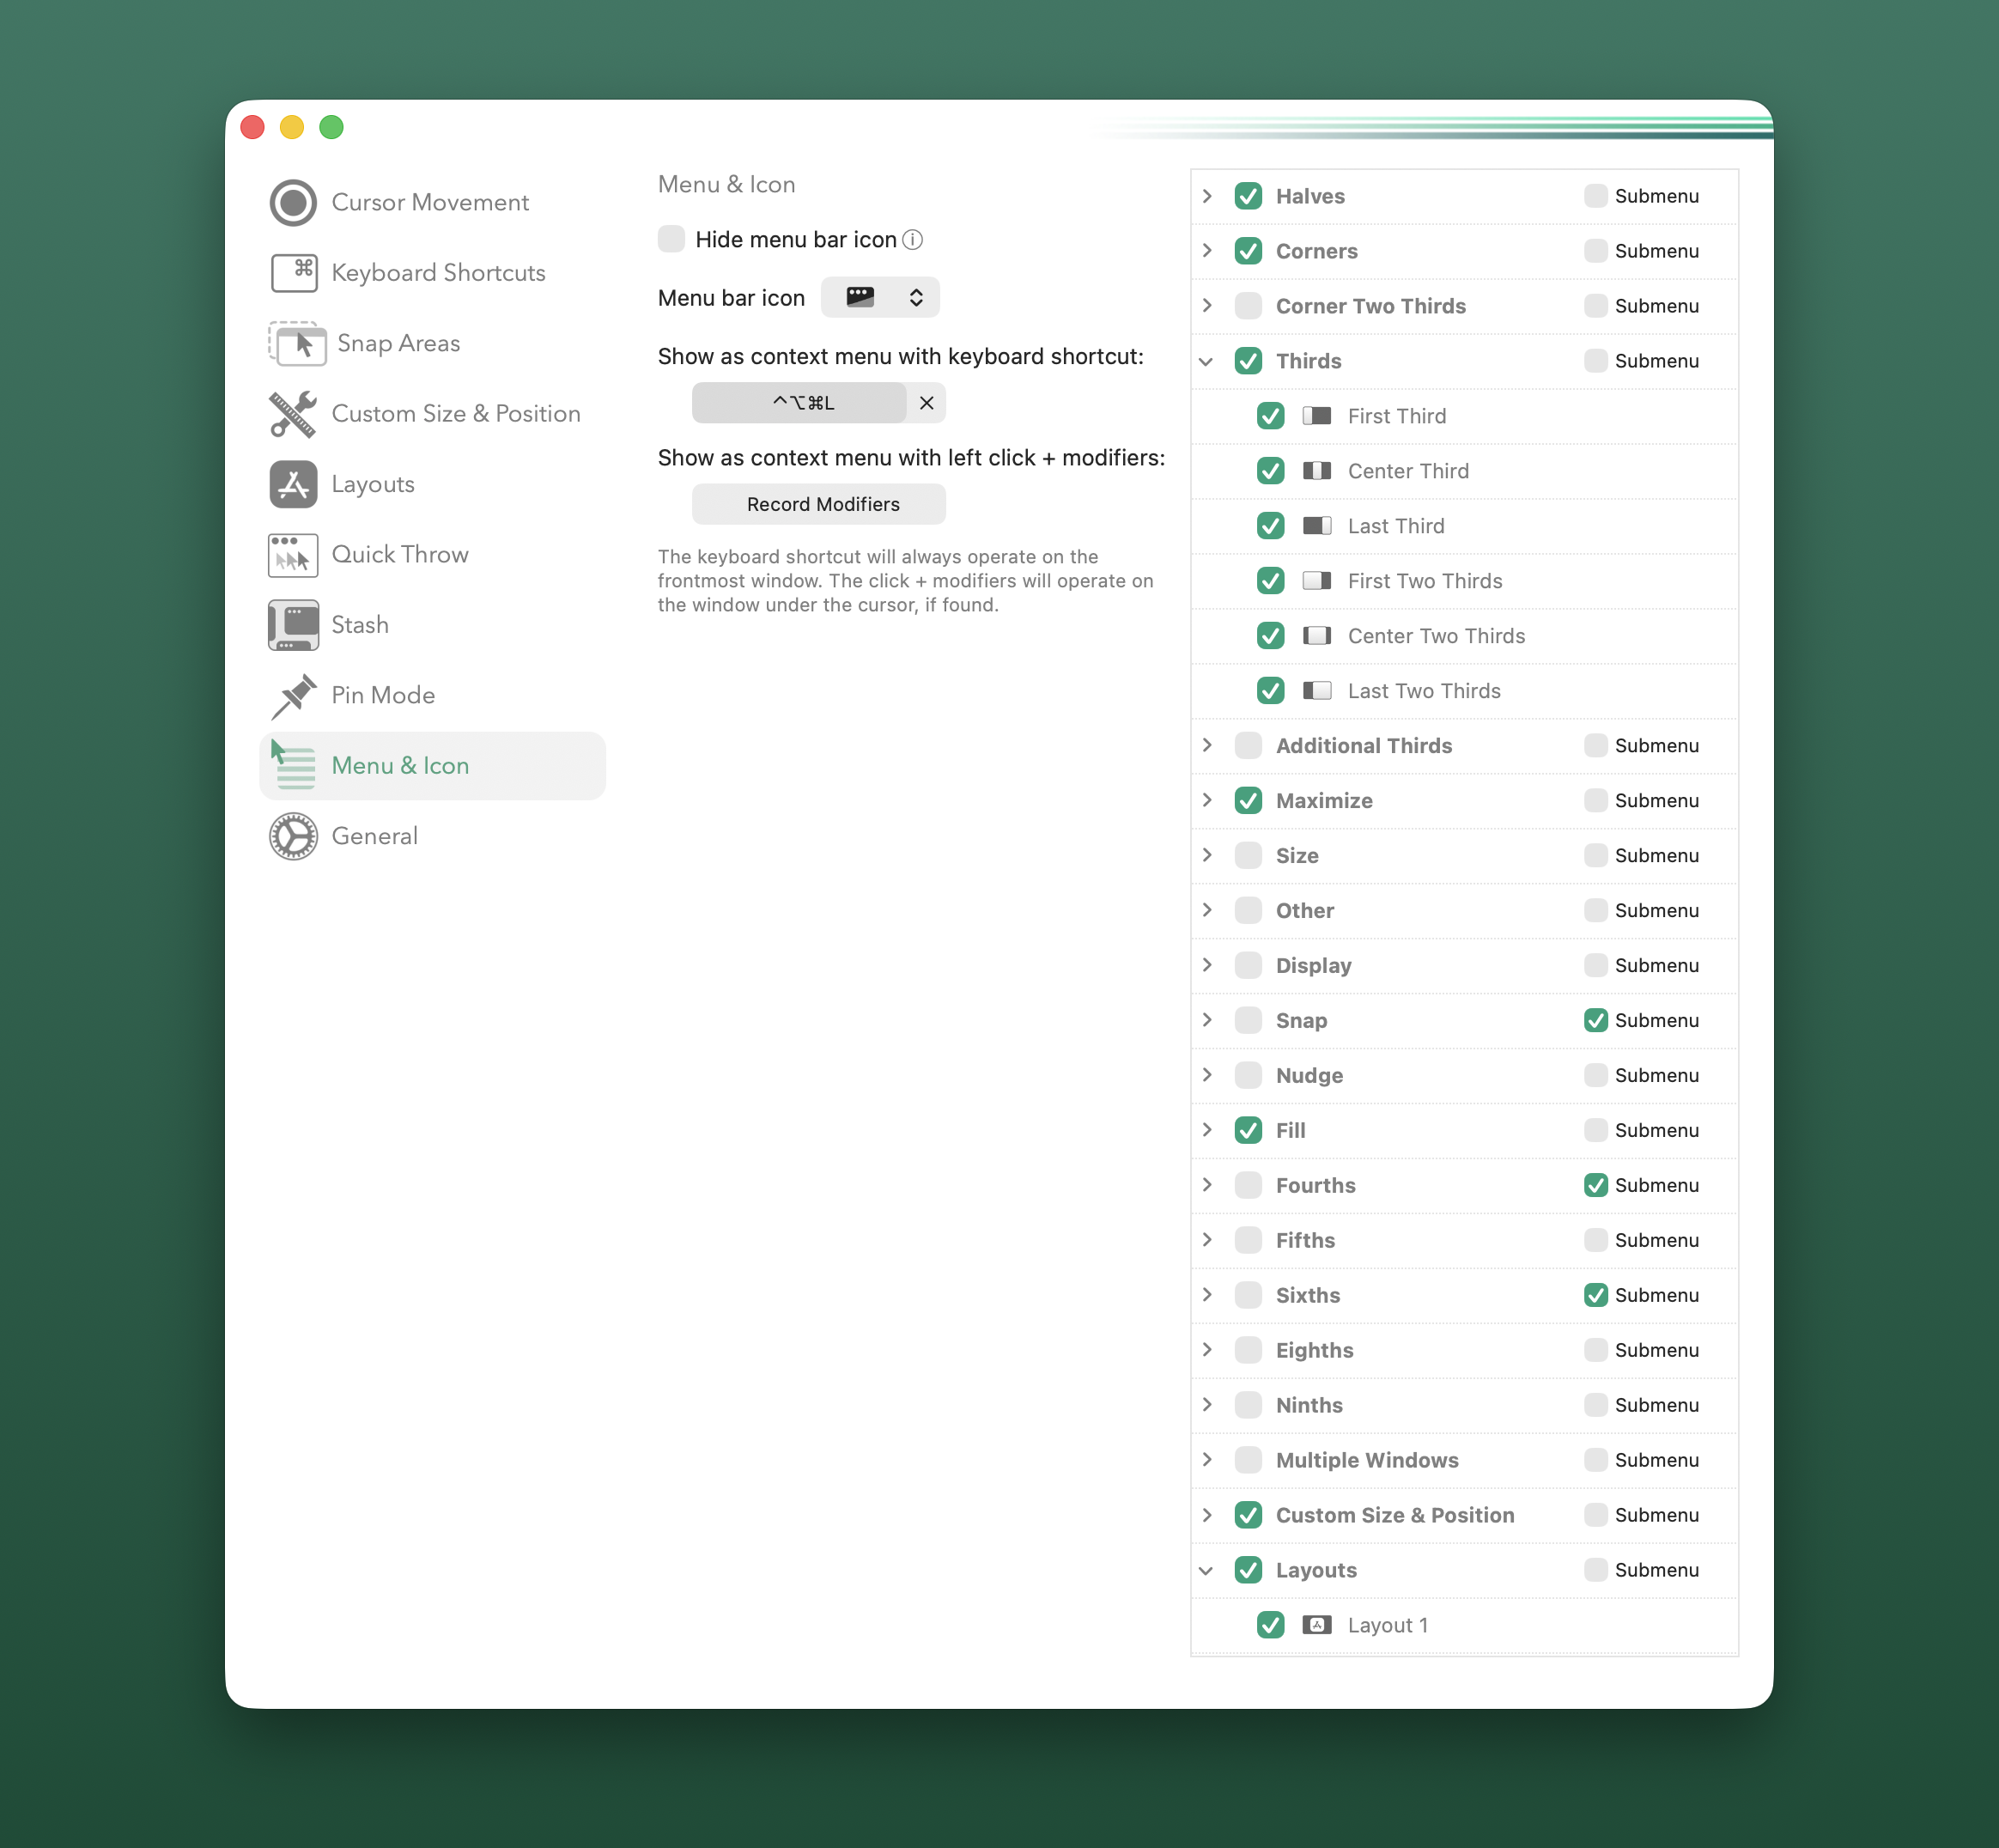Expand the Multiple Windows group
The height and width of the screenshot is (1848, 1999).
click(x=1207, y=1460)
